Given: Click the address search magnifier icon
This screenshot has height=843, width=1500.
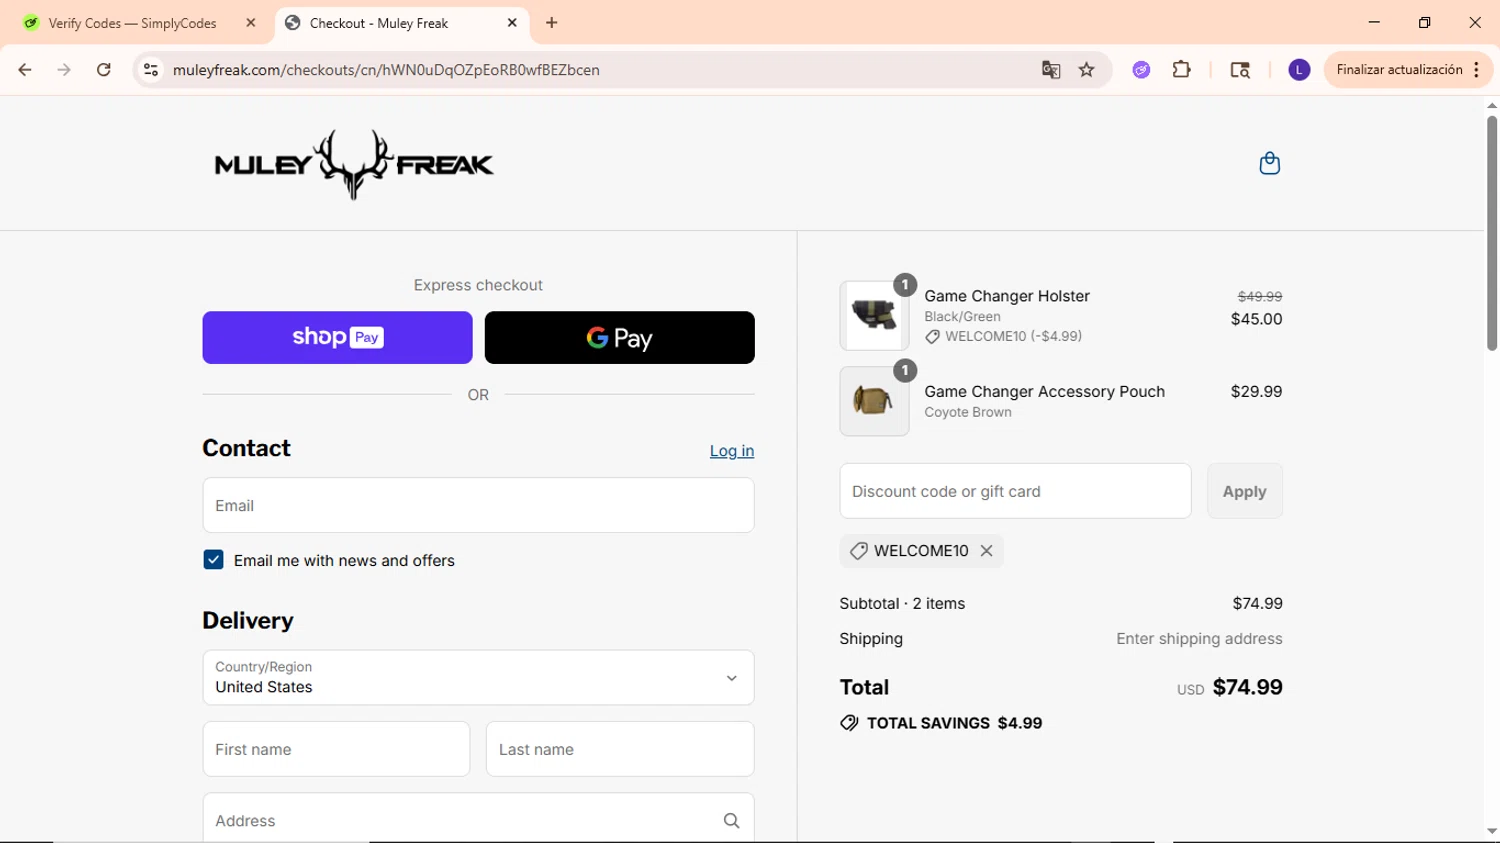Looking at the screenshot, I should 731,821.
